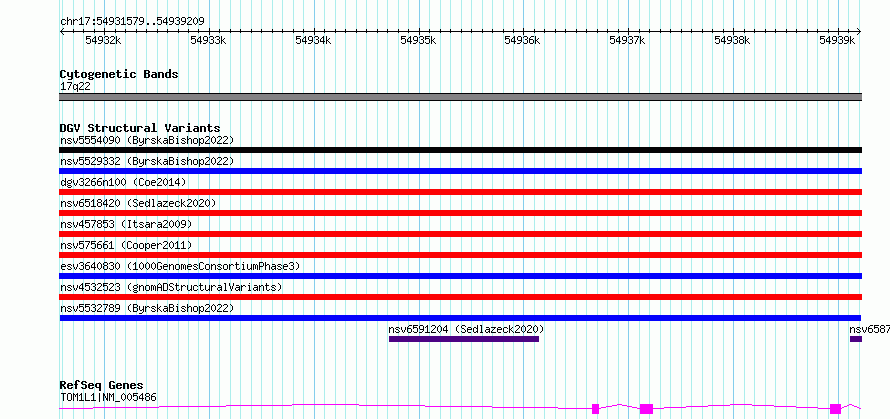The width and height of the screenshot is (890, 419).
Task: Click the 54935k ruler tick label
Action: click(418, 40)
